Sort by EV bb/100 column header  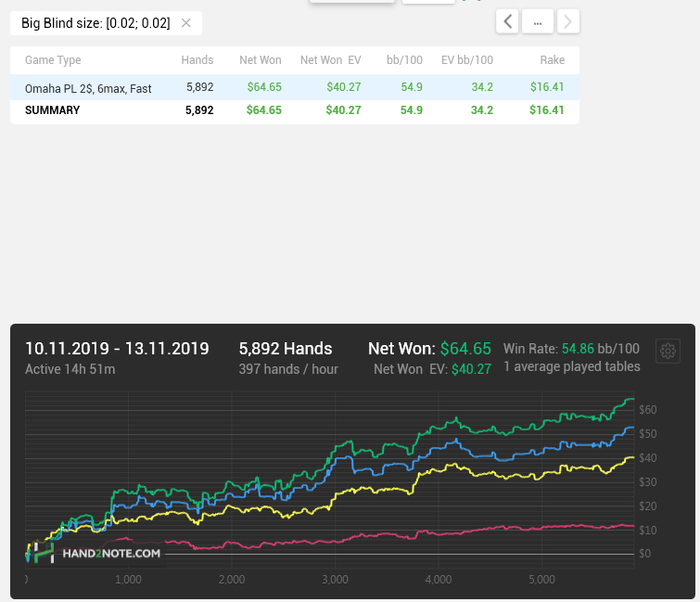pos(467,60)
